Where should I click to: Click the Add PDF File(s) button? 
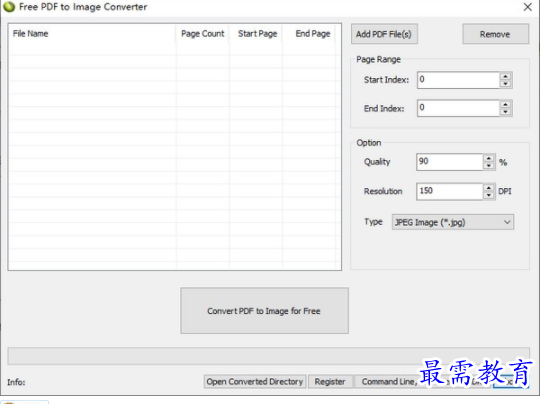384,34
